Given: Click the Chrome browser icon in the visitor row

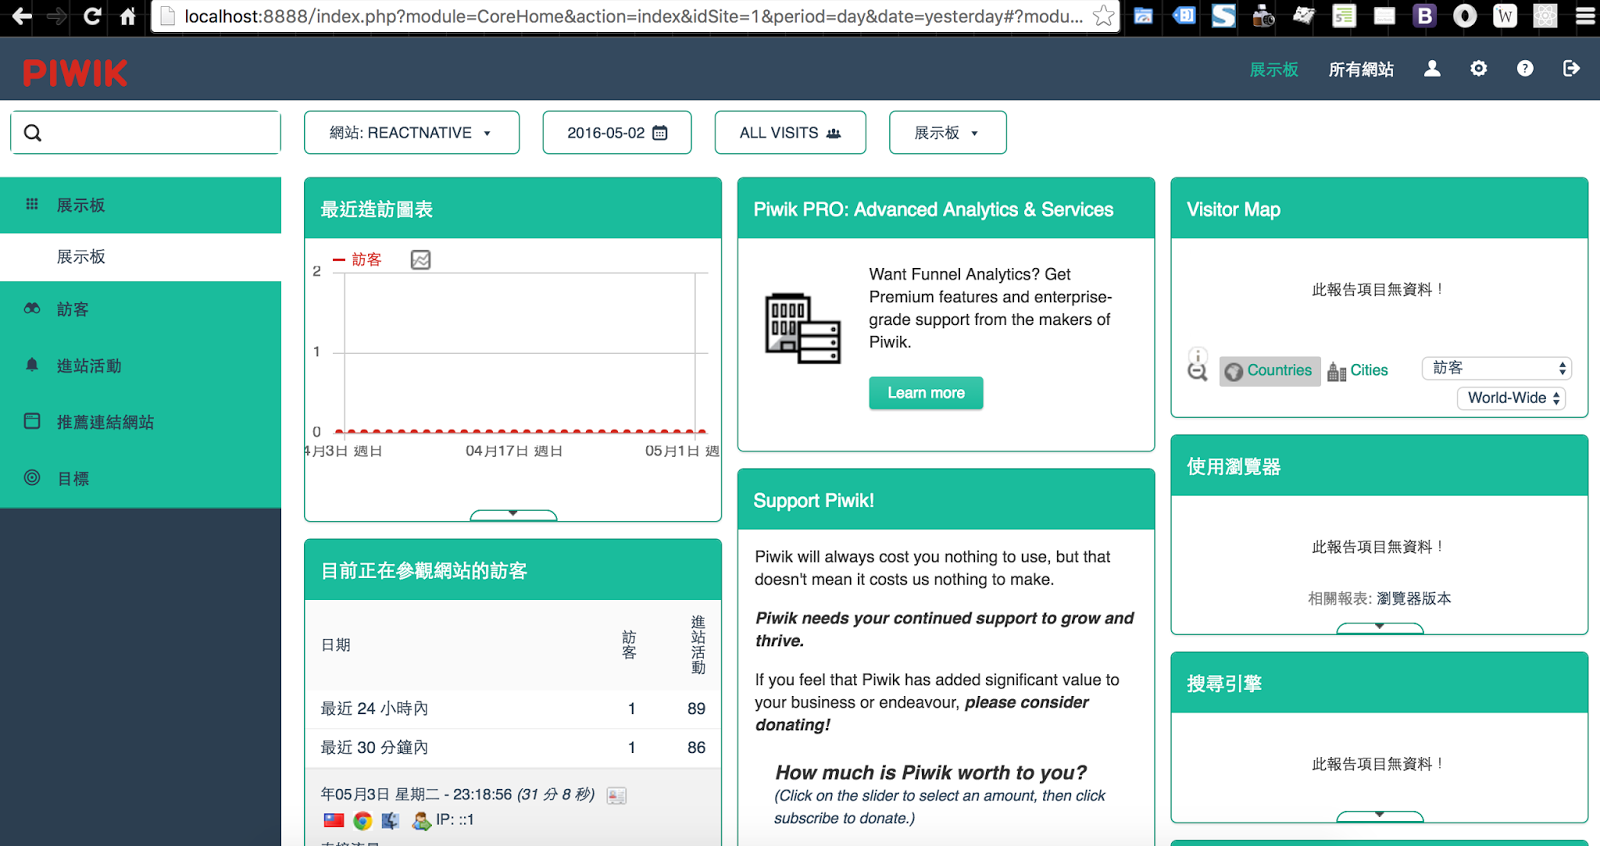Looking at the screenshot, I should (363, 820).
